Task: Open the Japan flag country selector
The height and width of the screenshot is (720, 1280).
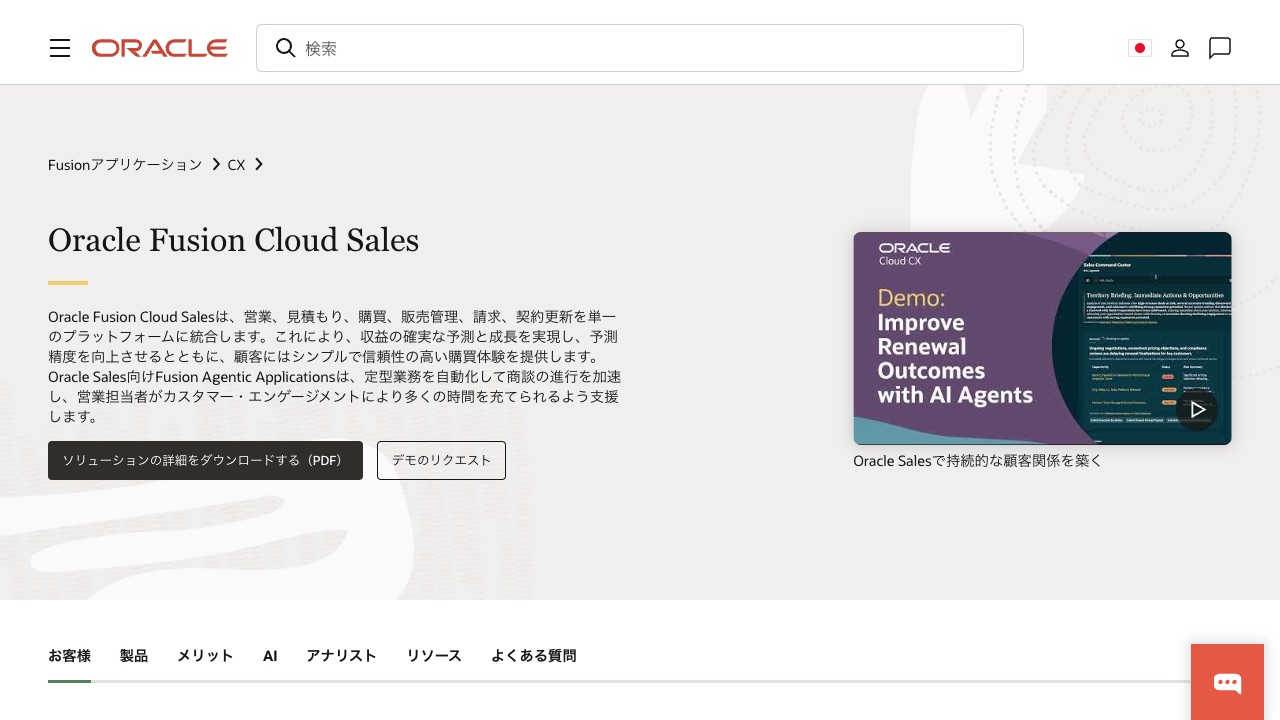Action: tap(1140, 48)
